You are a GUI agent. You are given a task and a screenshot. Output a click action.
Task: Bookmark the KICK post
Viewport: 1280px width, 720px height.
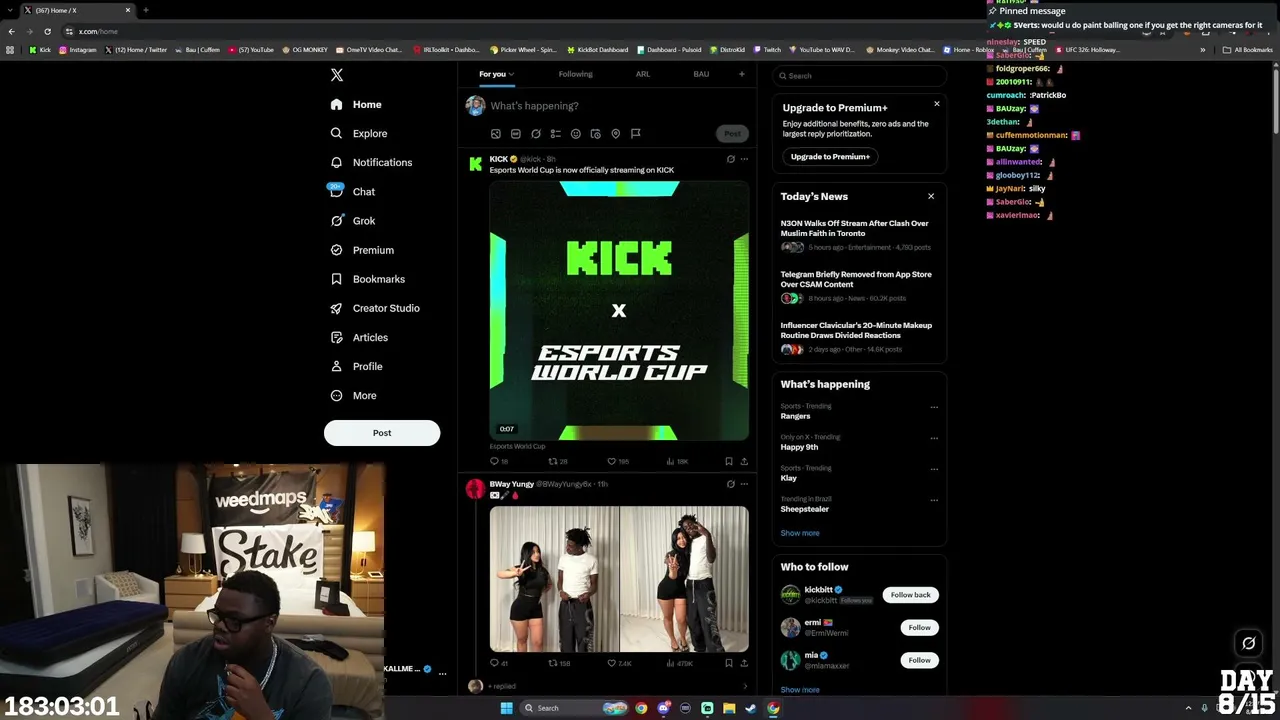(729, 461)
